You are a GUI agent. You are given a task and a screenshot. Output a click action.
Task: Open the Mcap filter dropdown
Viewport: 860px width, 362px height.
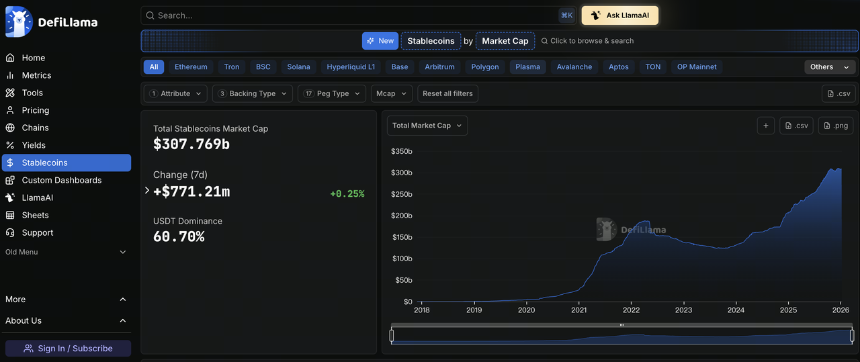pos(392,94)
